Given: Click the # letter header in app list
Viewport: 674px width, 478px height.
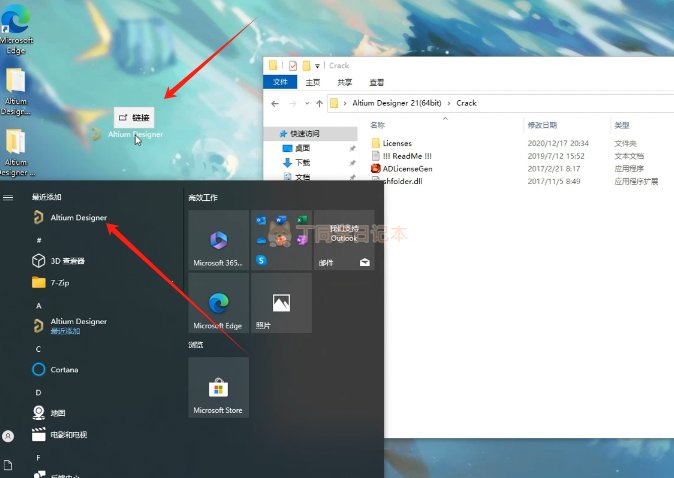Looking at the screenshot, I should (39, 240).
